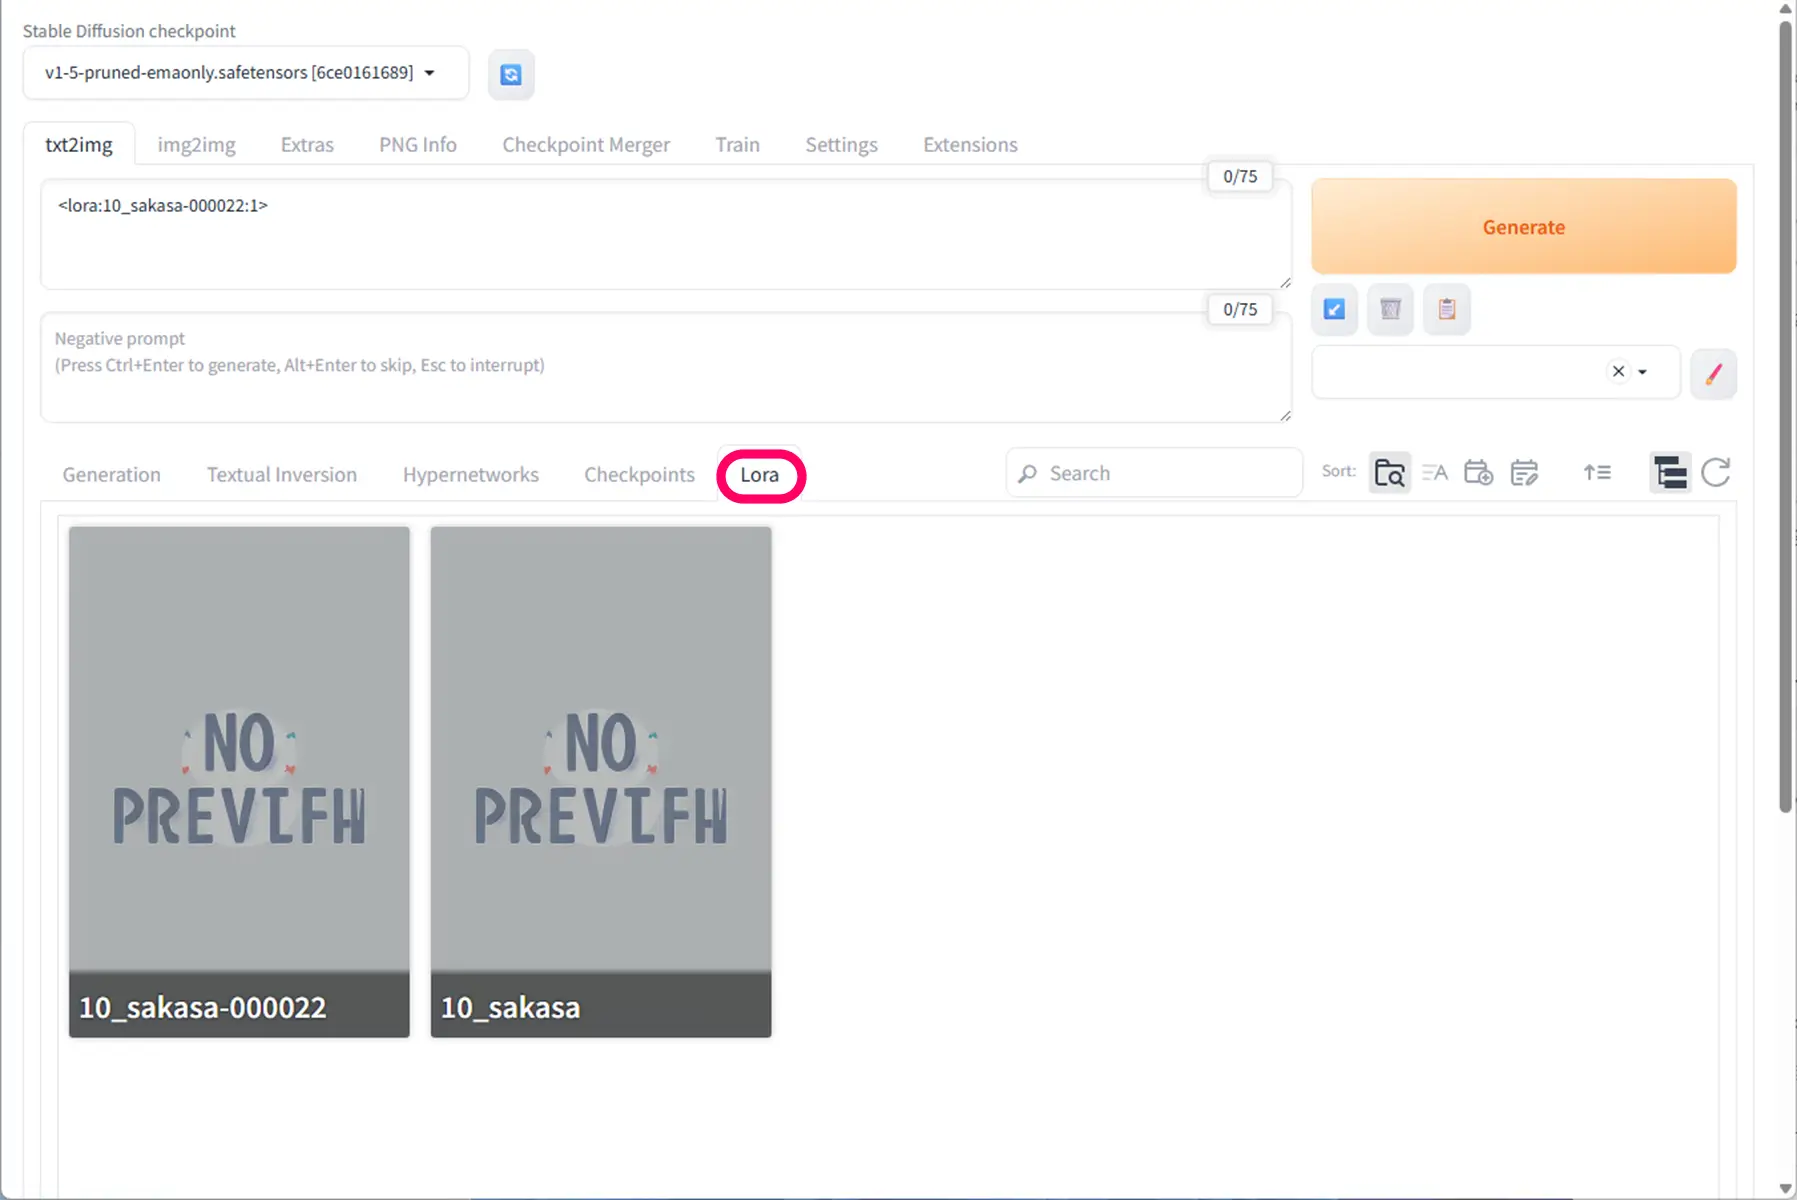Click the prompt 0/75 token counter
This screenshot has width=1797, height=1200.
(x=1240, y=177)
